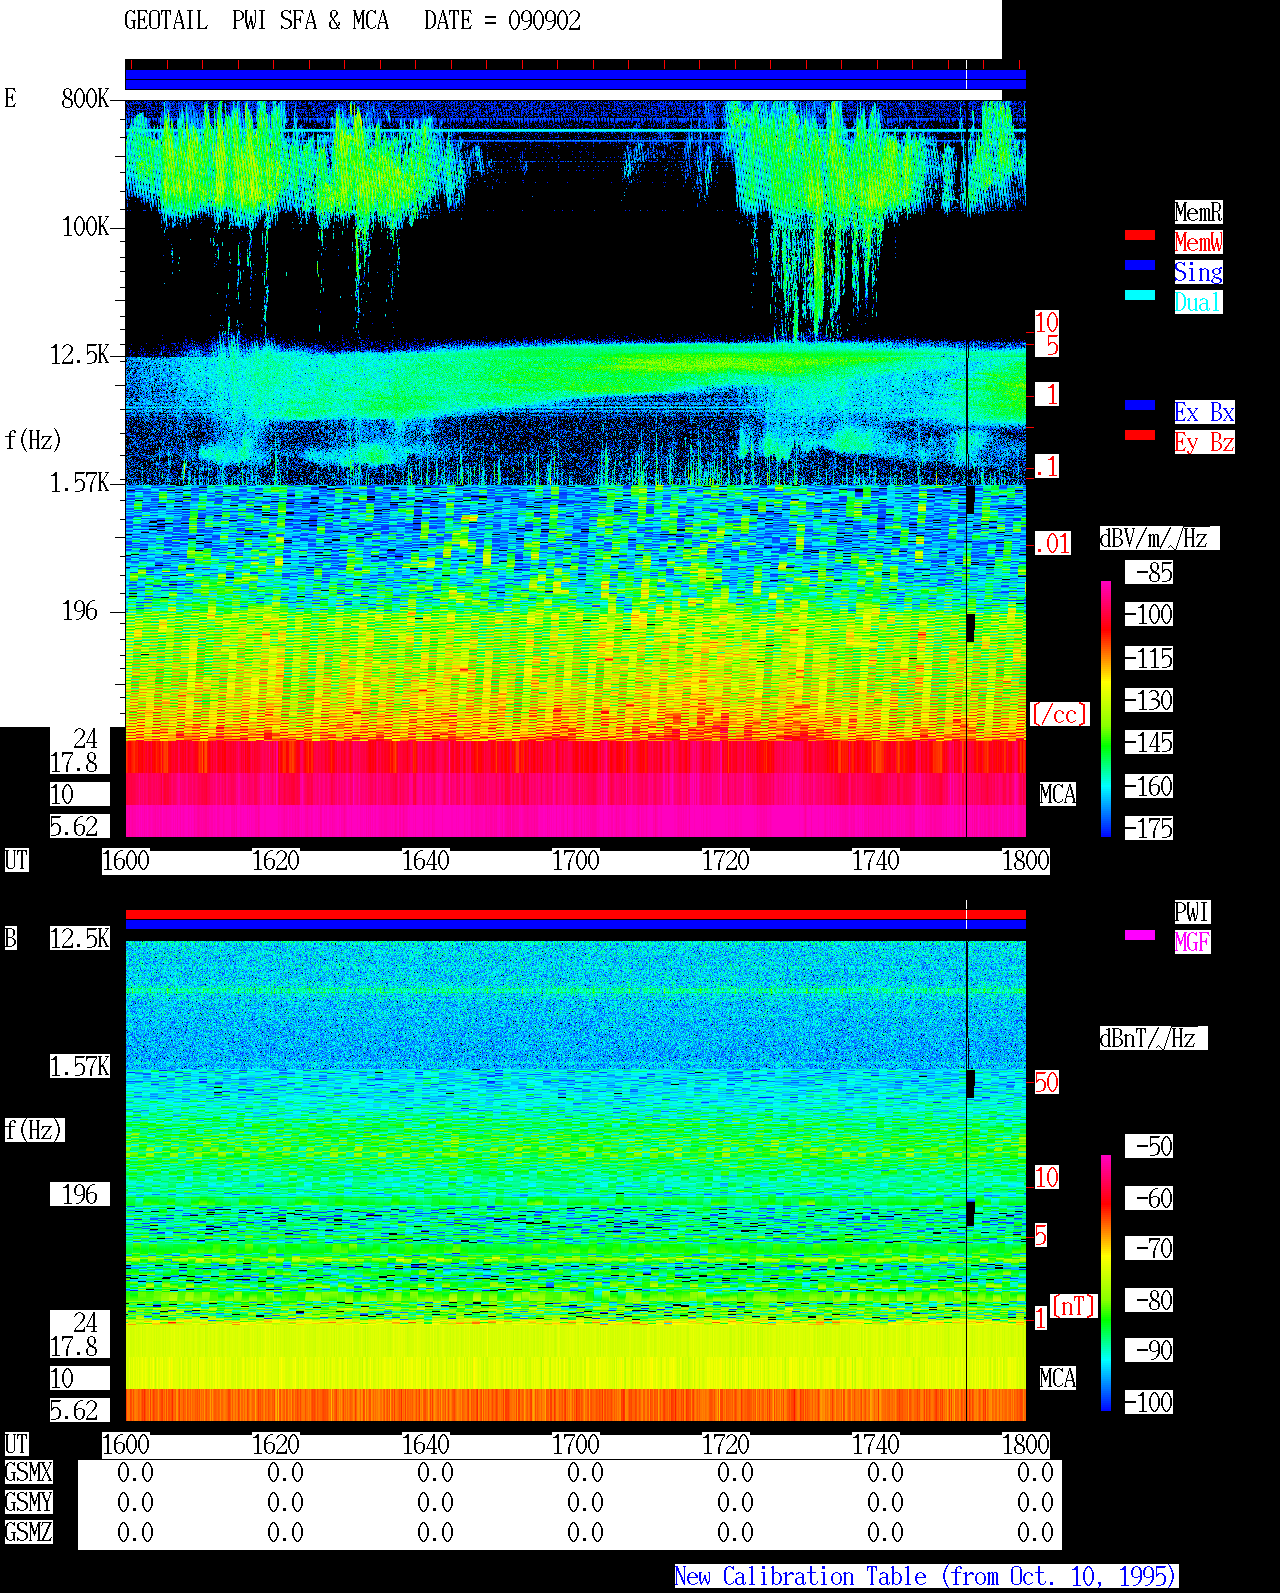The width and height of the screenshot is (1280, 1593).
Task: Click the GEOTAIL PWI SFA & MCA title
Action: [256, 21]
